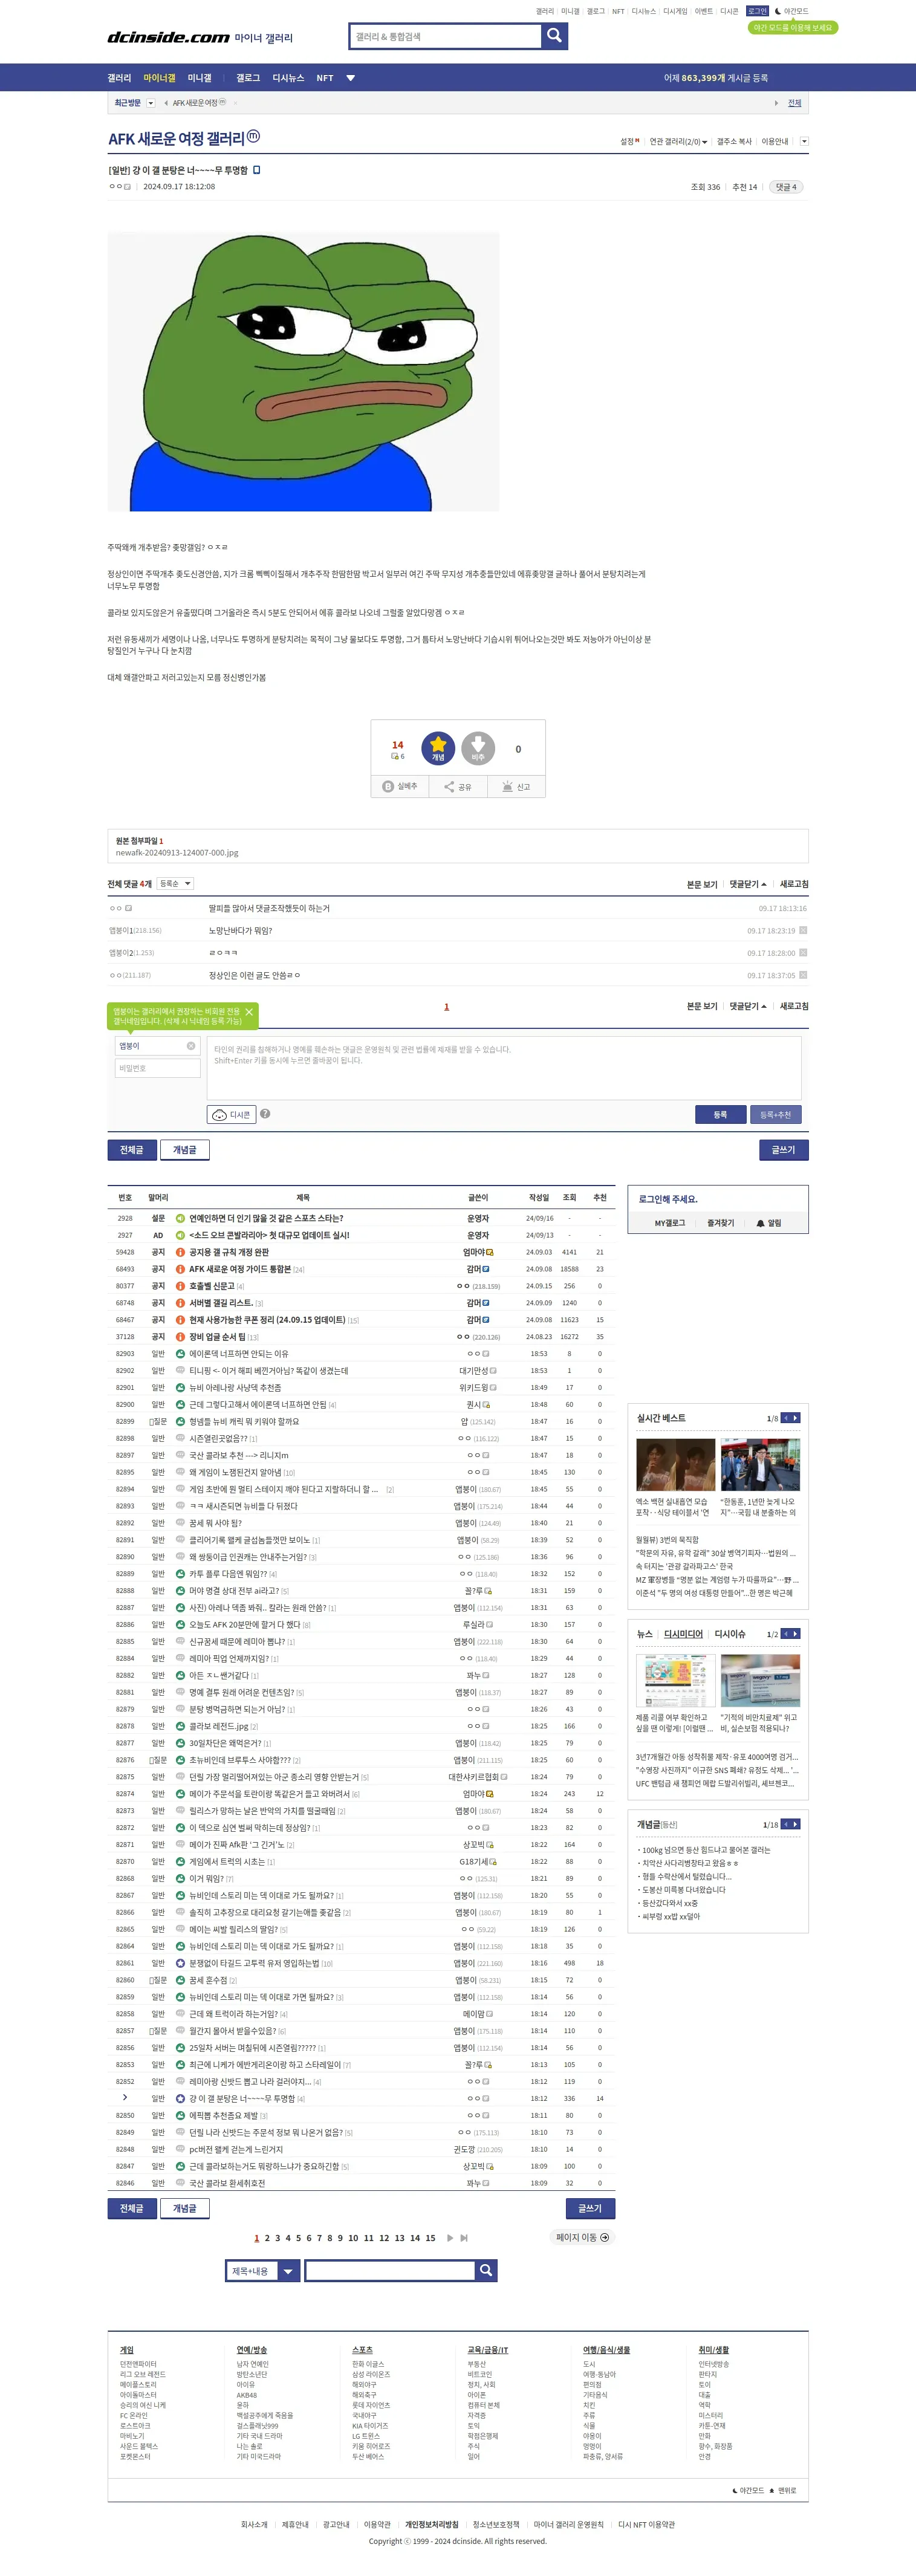Image resolution: width=916 pixels, height=2576 pixels.
Task: Switch to upper 개념글 tab
Action: pyautogui.click(x=185, y=1150)
